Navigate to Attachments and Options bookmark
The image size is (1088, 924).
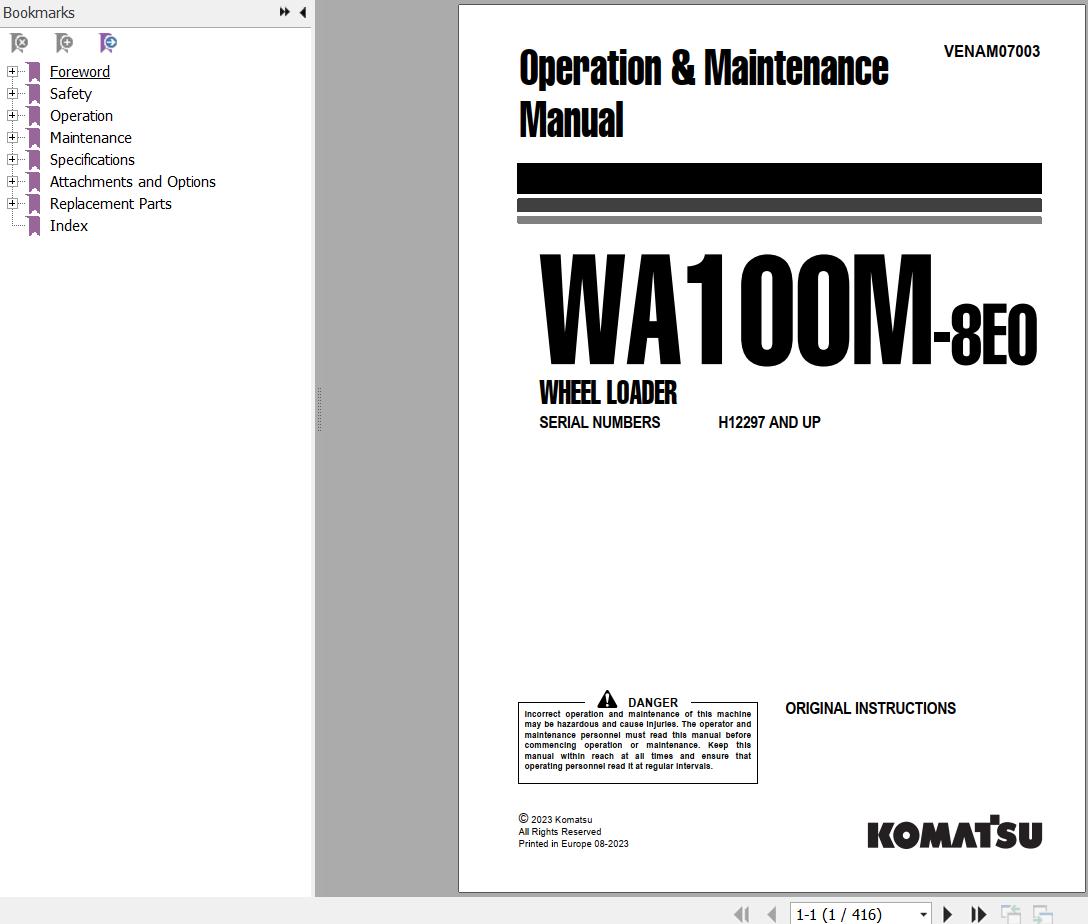(x=133, y=182)
